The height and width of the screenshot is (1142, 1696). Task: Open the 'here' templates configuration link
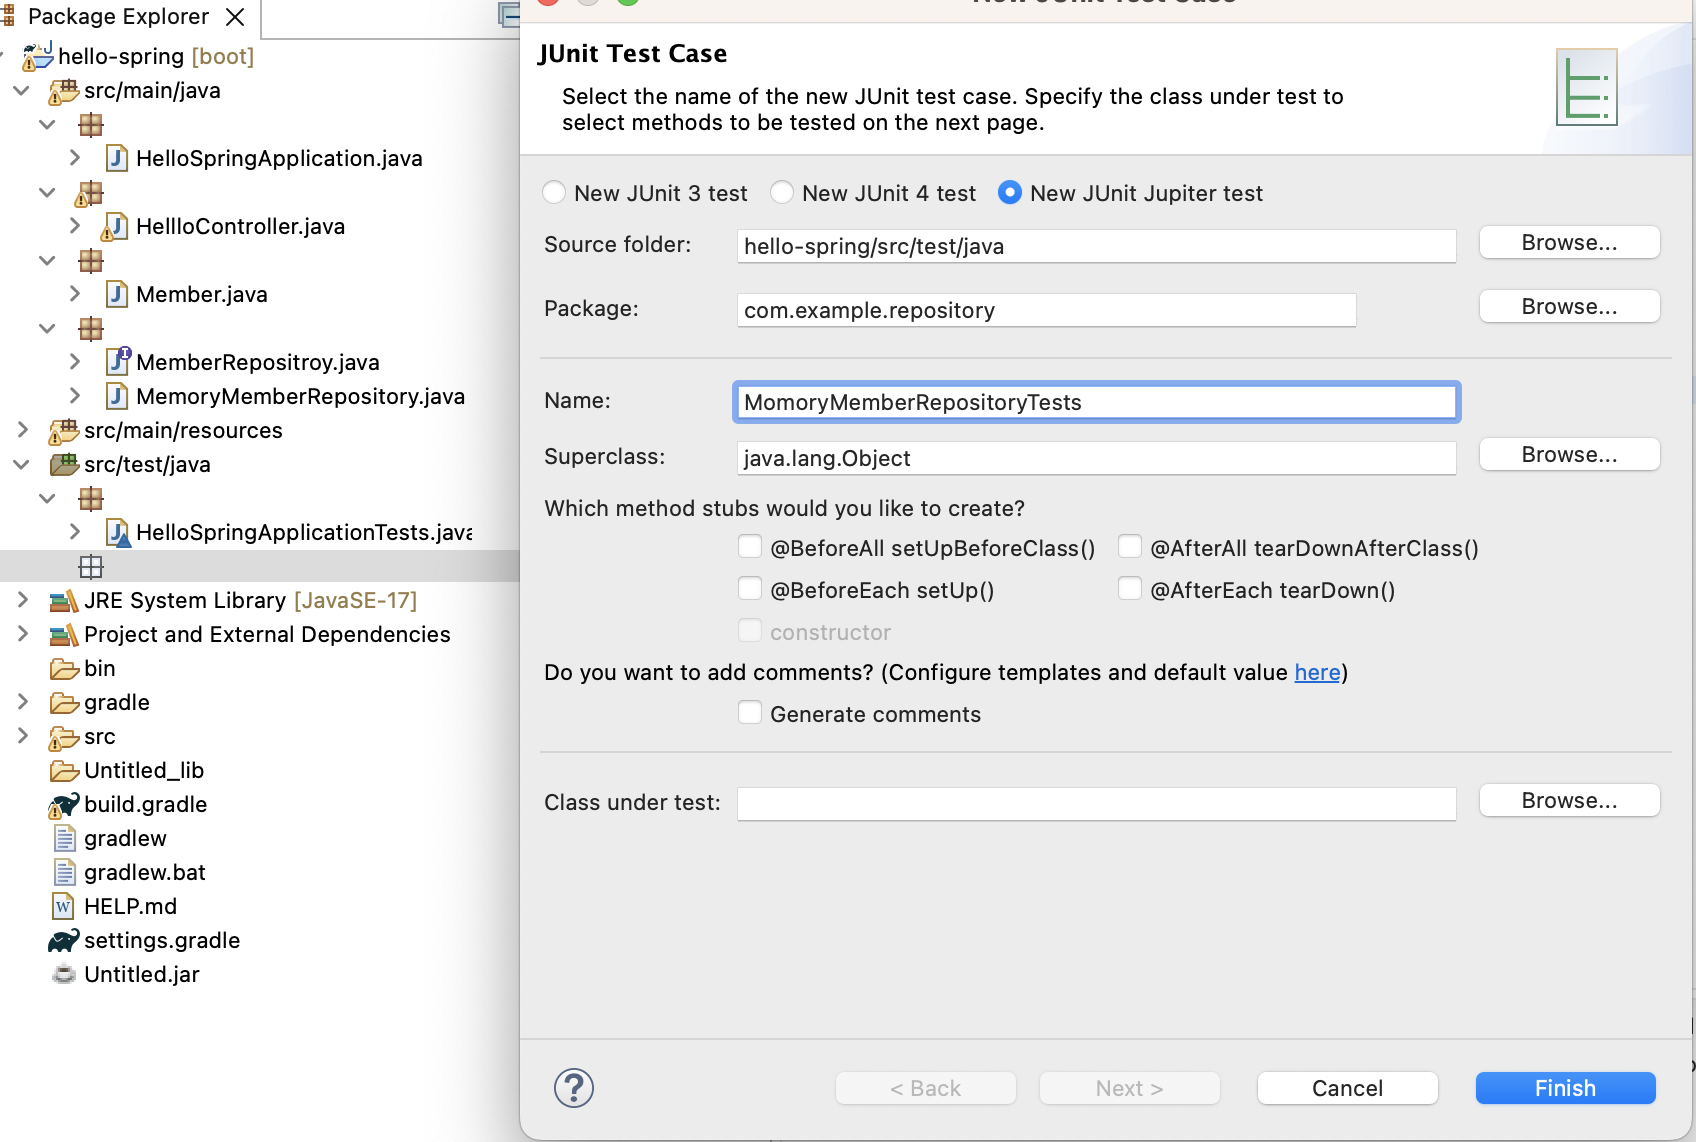pyautogui.click(x=1317, y=673)
